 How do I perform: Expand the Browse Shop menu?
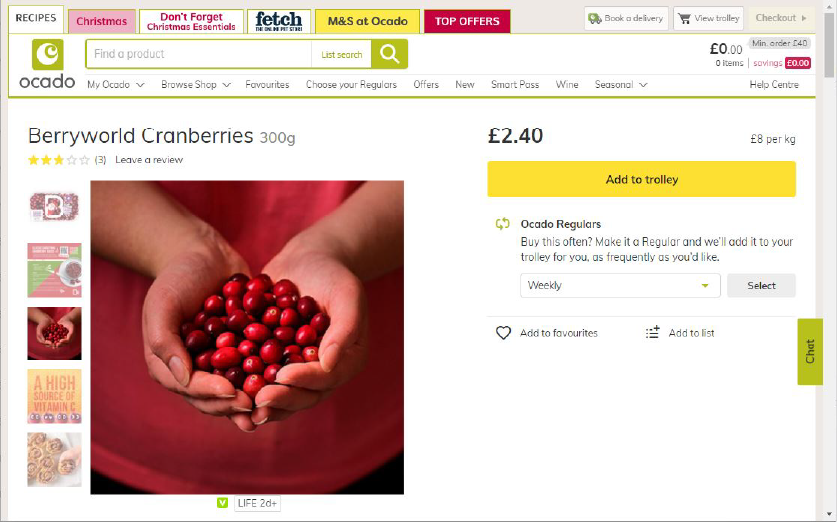coord(196,84)
